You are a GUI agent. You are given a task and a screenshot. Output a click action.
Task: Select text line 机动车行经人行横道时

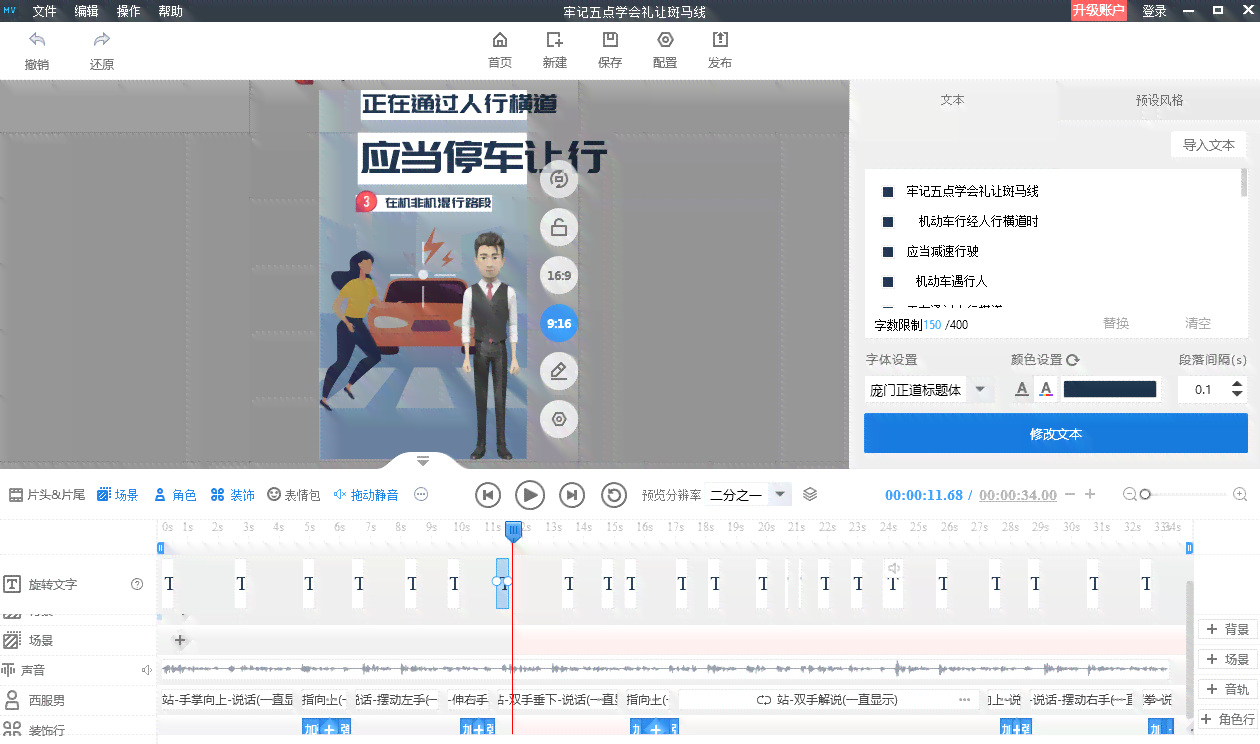[x=978, y=221]
